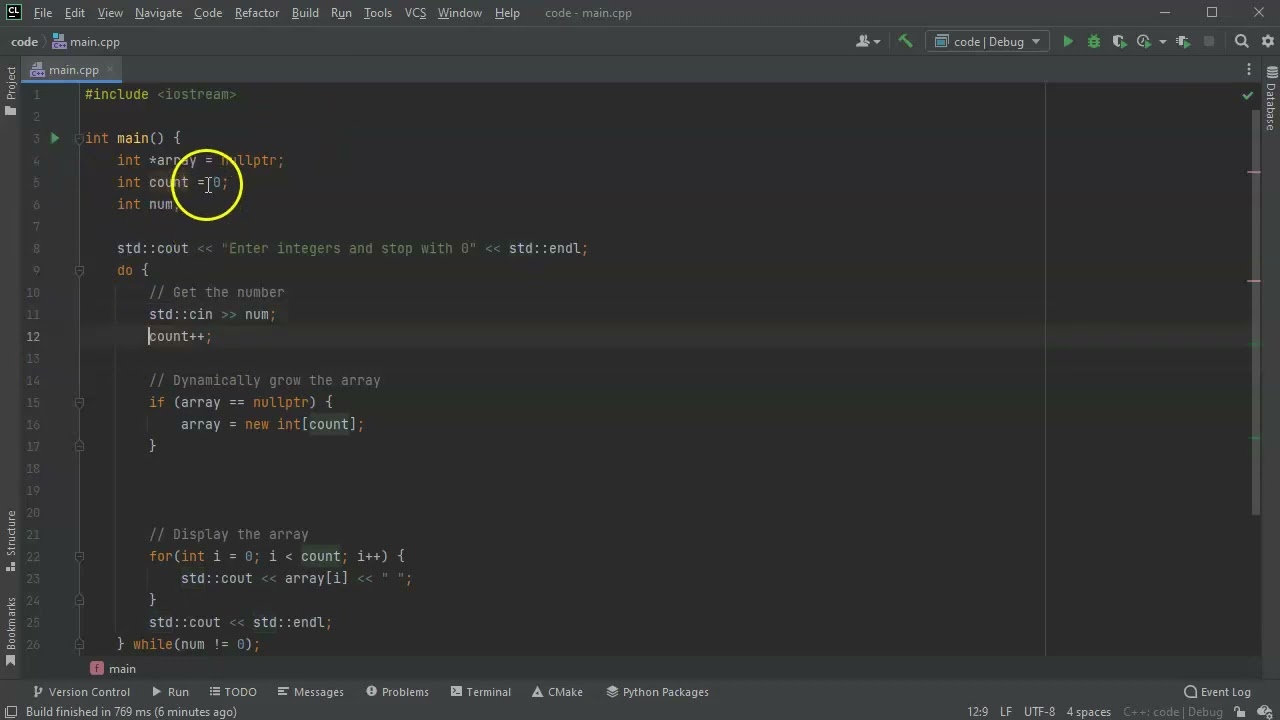Image resolution: width=1280 pixels, height=720 pixels.
Task: Click the main breadcrumb below the editor
Action: (122, 669)
